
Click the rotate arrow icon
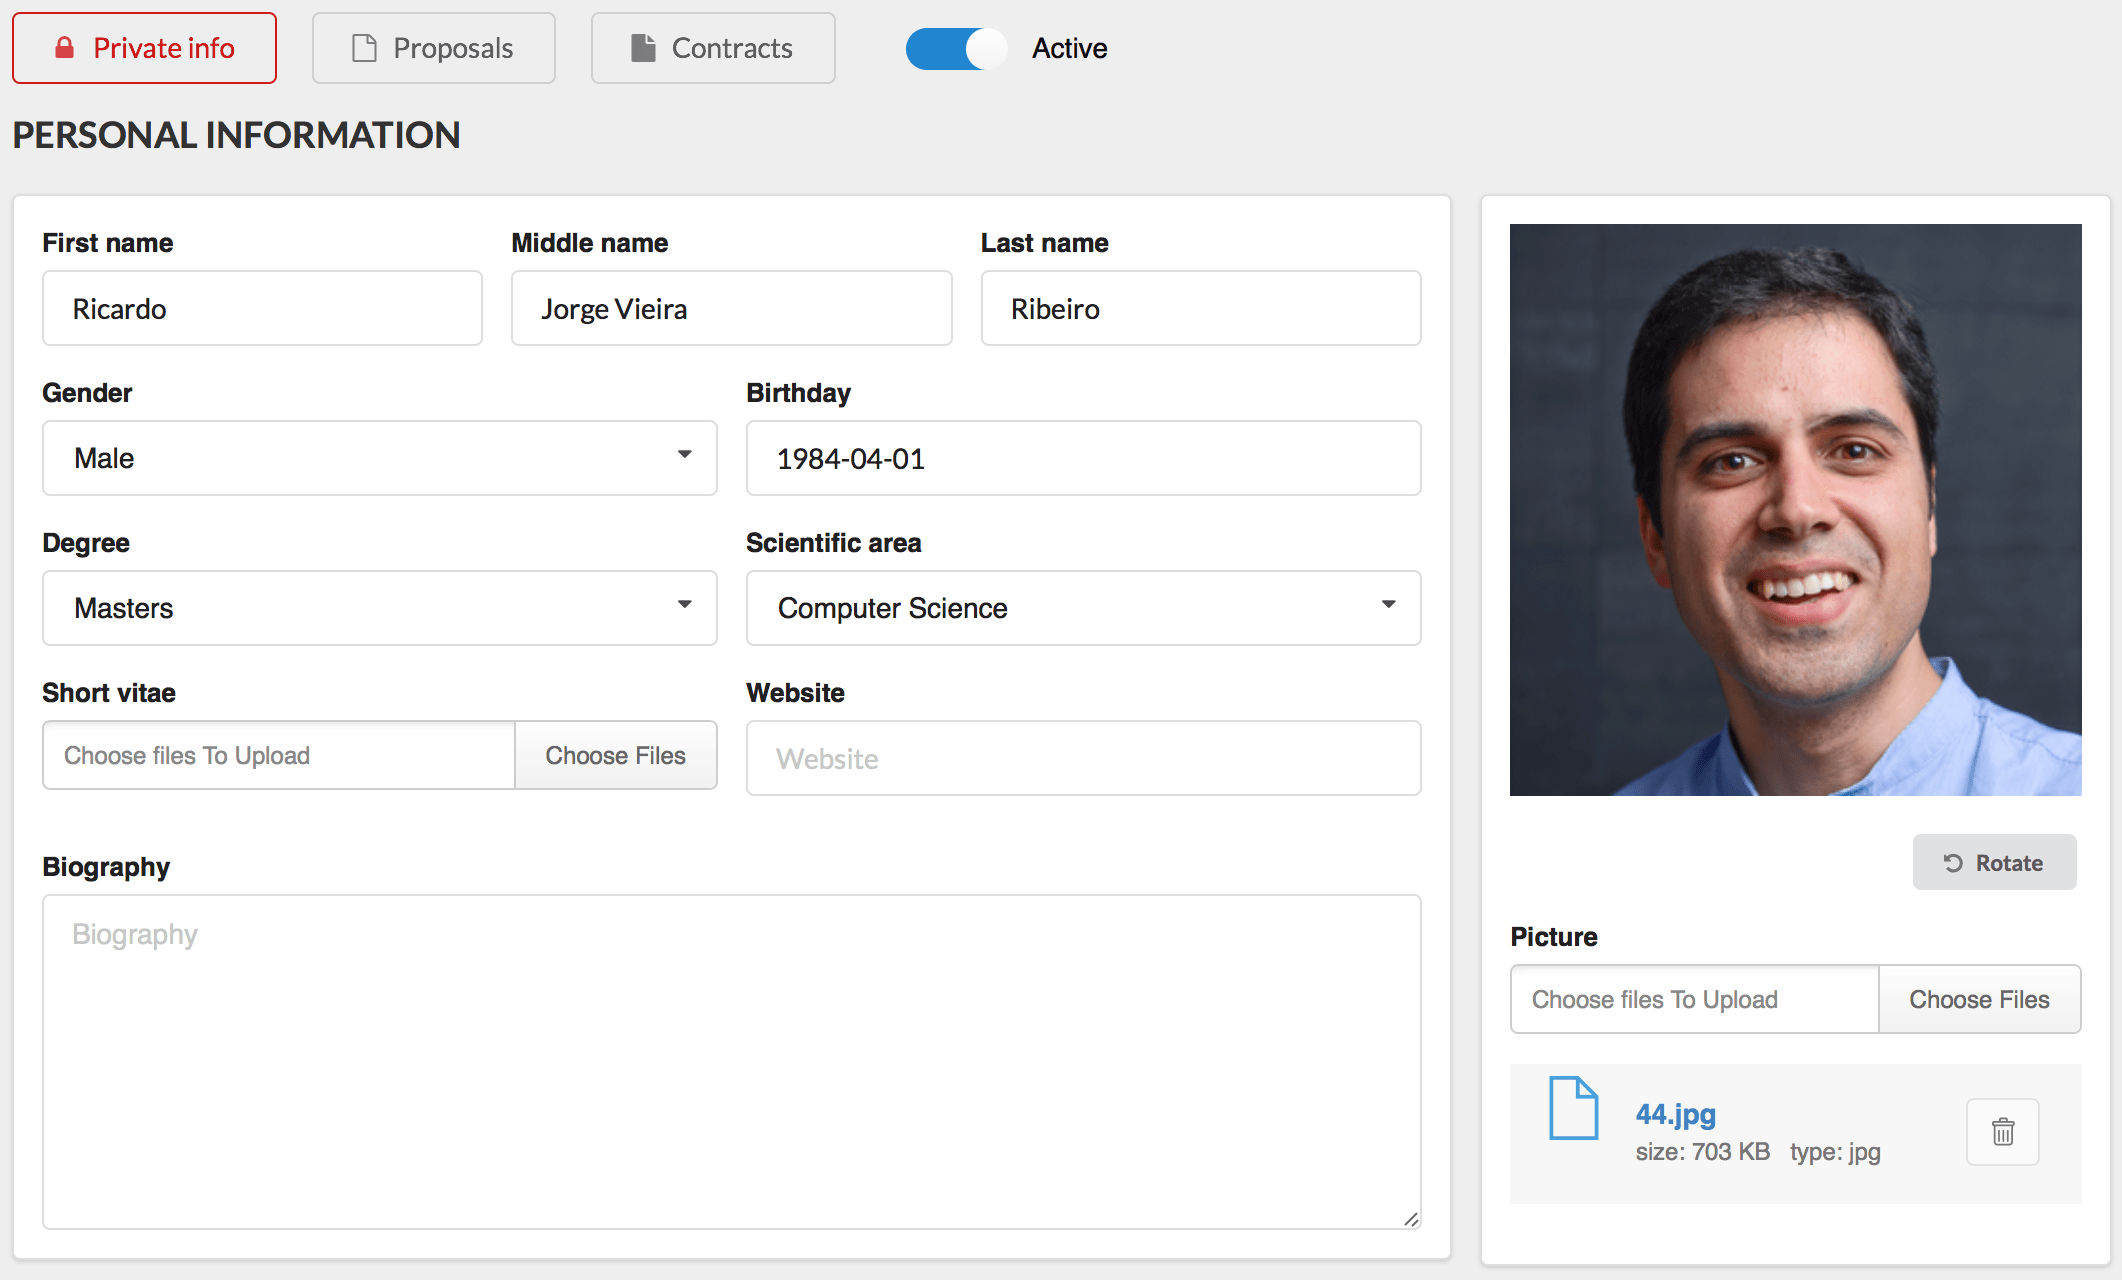click(1952, 863)
